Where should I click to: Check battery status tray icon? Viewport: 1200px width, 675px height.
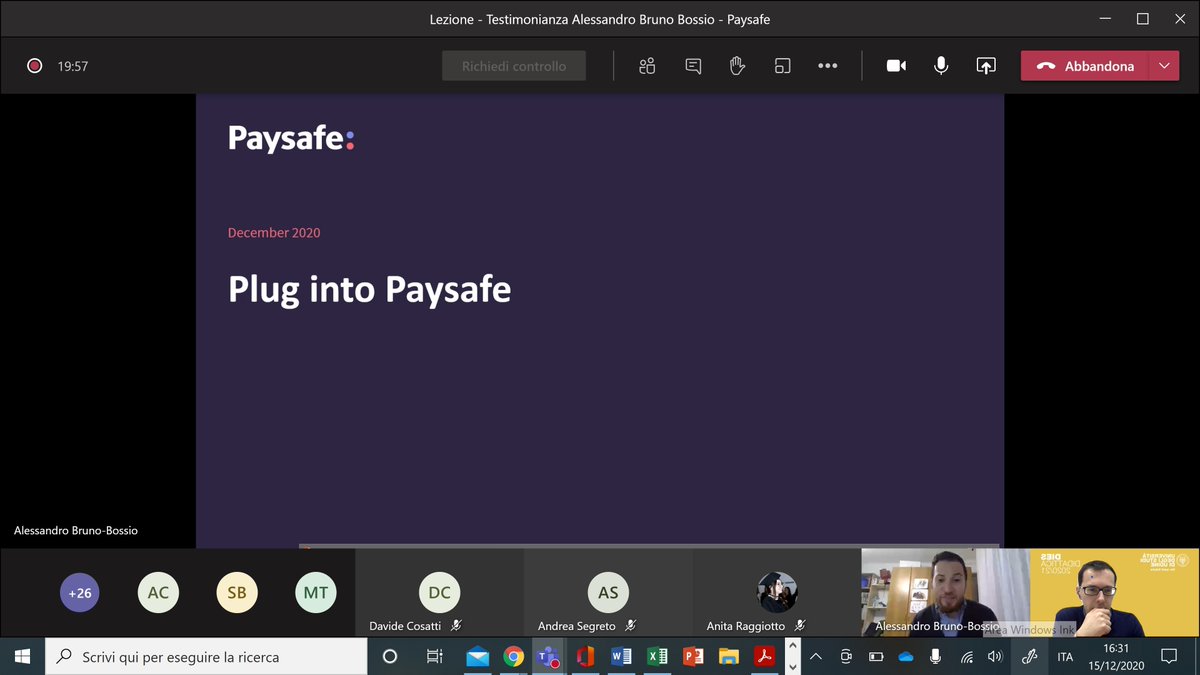click(x=876, y=657)
